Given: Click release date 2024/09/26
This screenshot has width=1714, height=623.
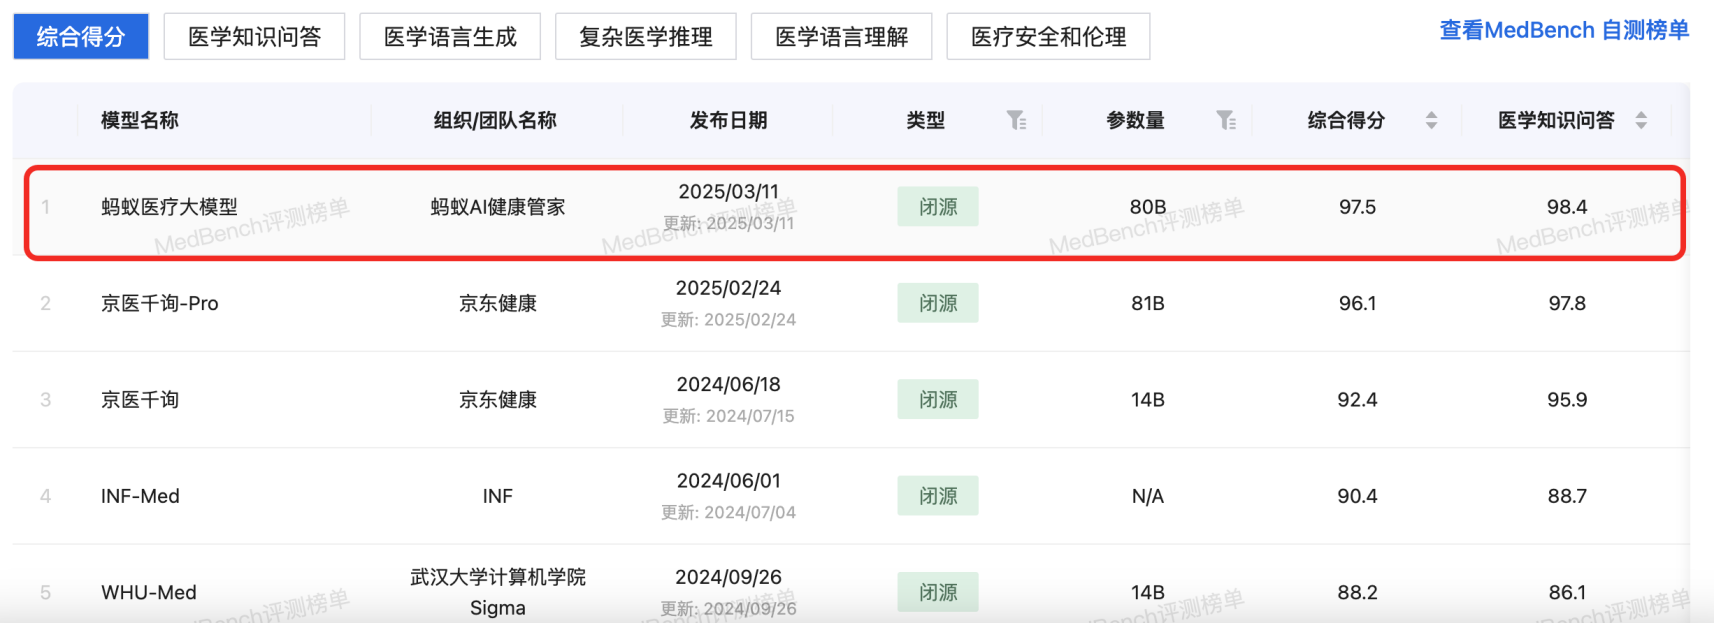Looking at the screenshot, I should 728,577.
